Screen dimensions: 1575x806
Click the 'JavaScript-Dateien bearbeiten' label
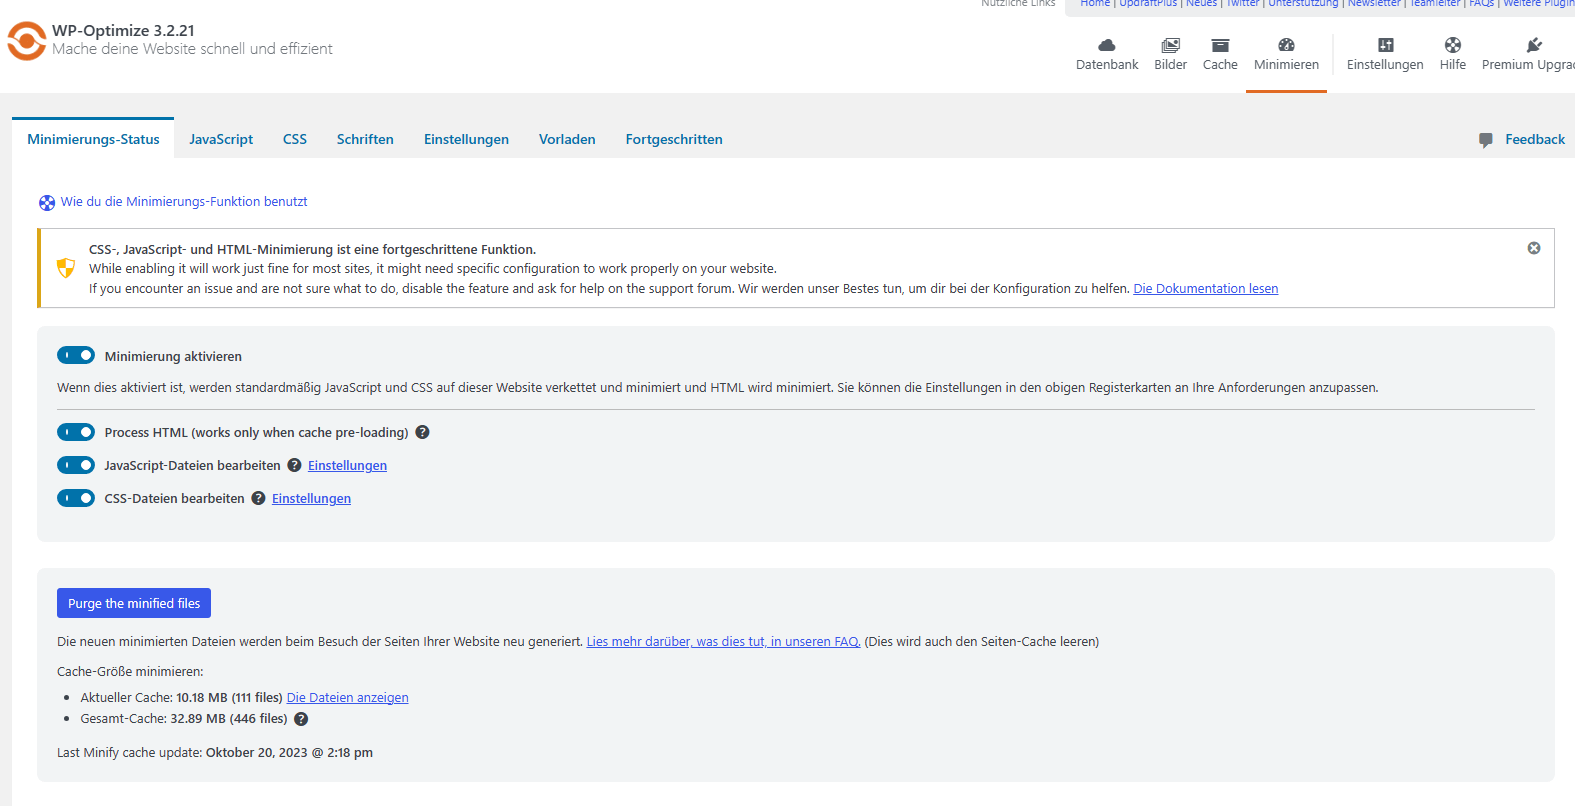[x=192, y=466]
